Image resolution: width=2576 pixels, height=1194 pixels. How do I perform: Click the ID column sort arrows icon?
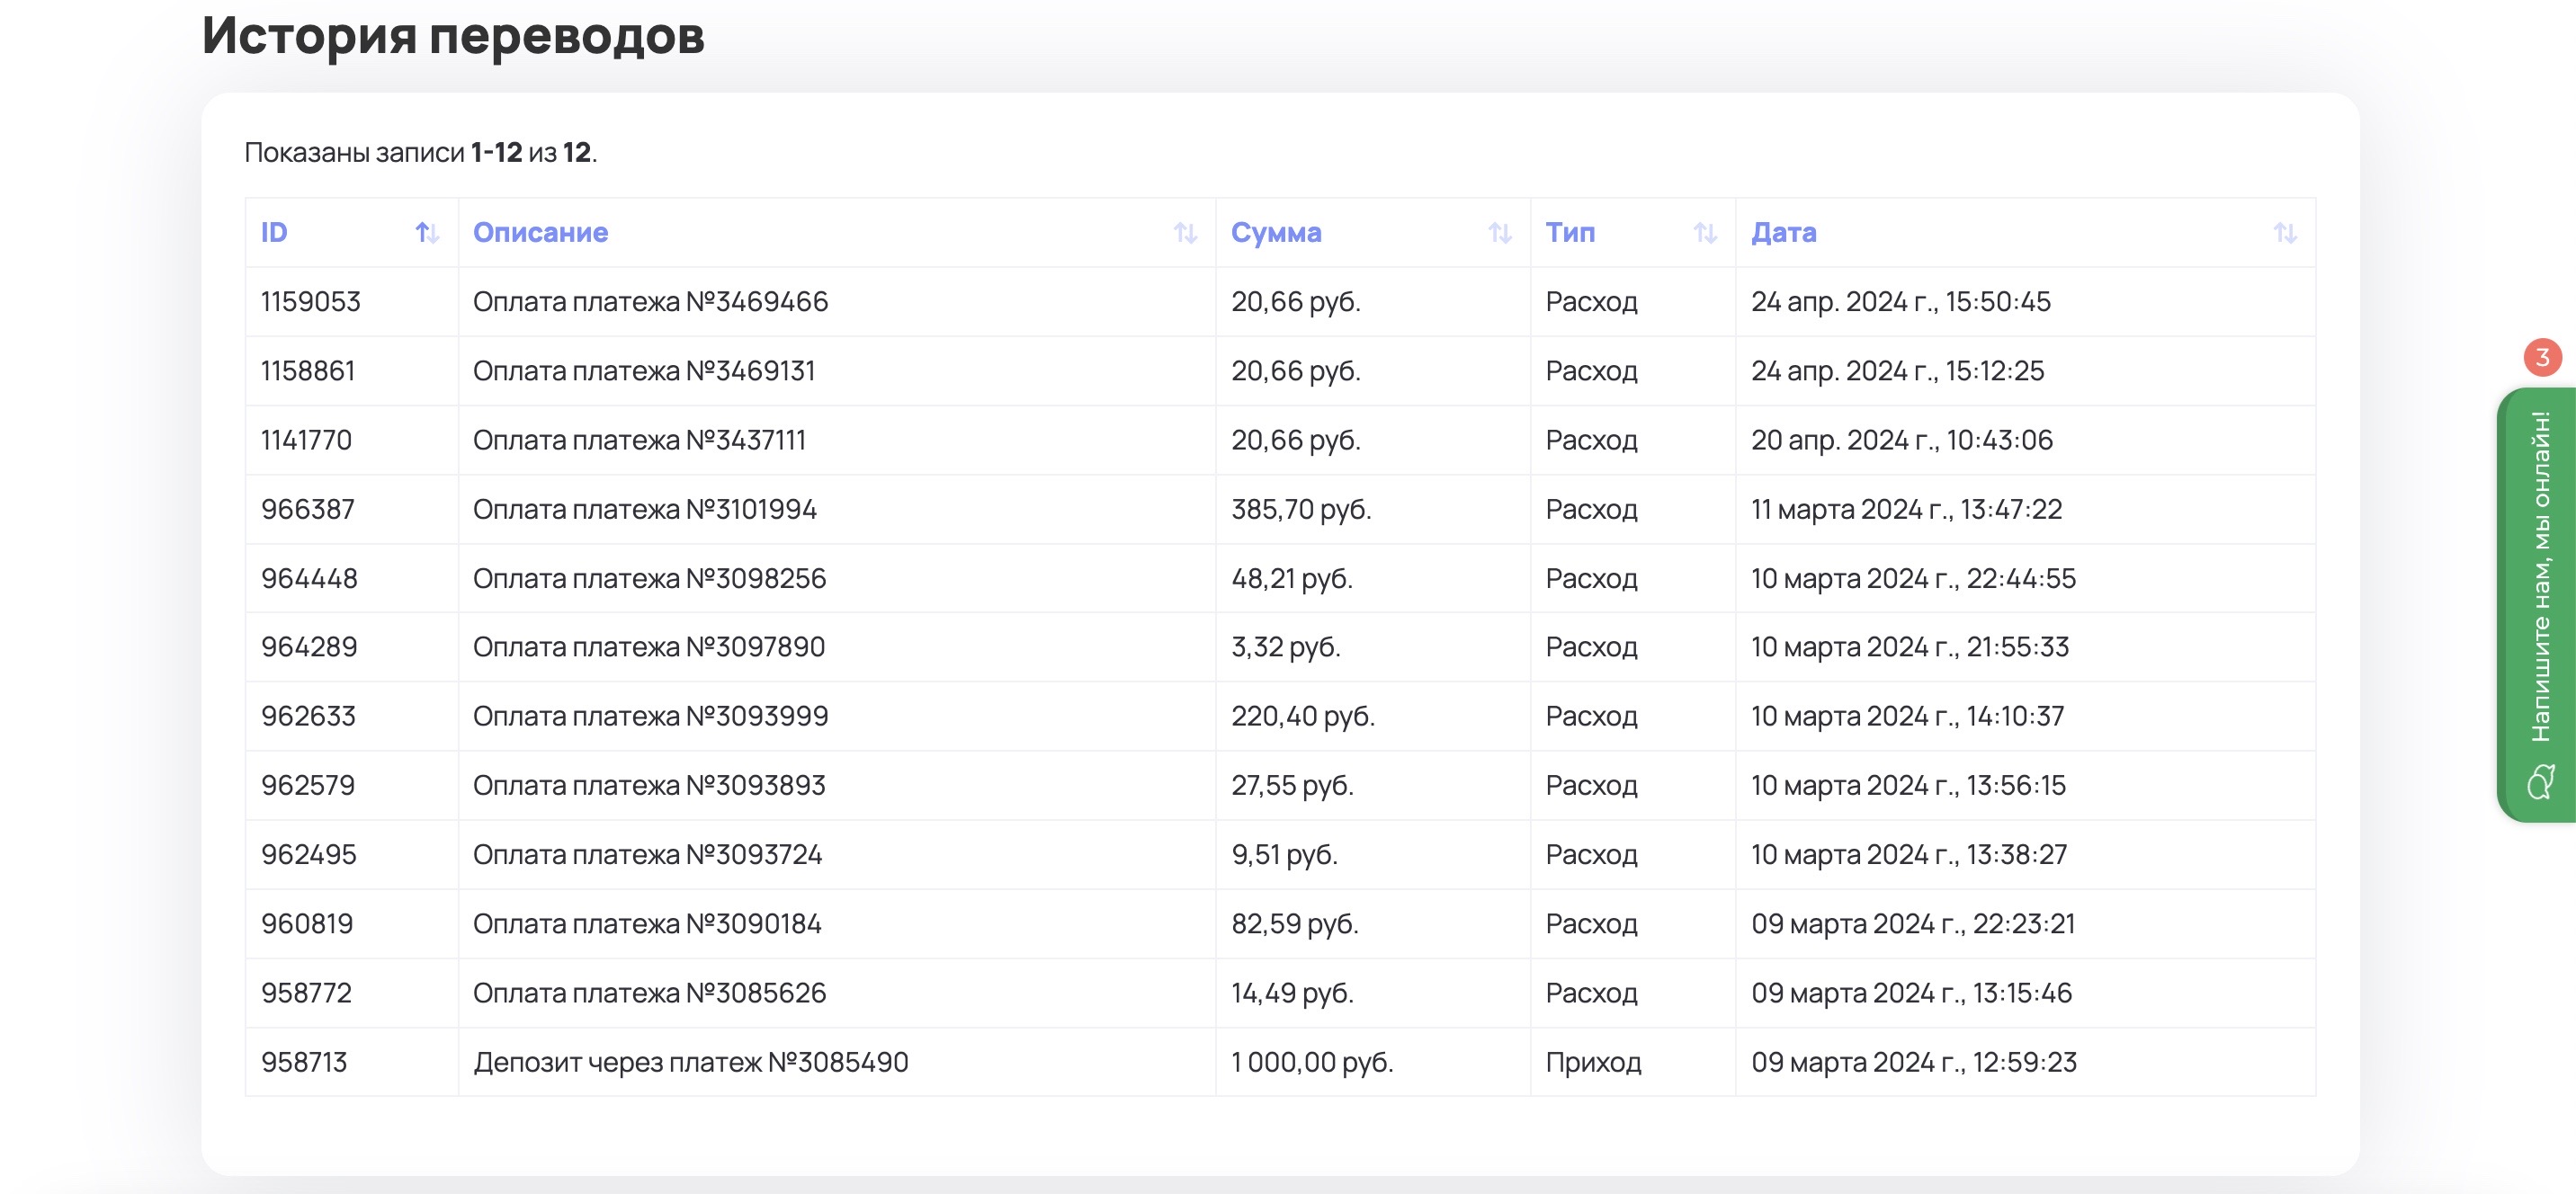coord(427,233)
